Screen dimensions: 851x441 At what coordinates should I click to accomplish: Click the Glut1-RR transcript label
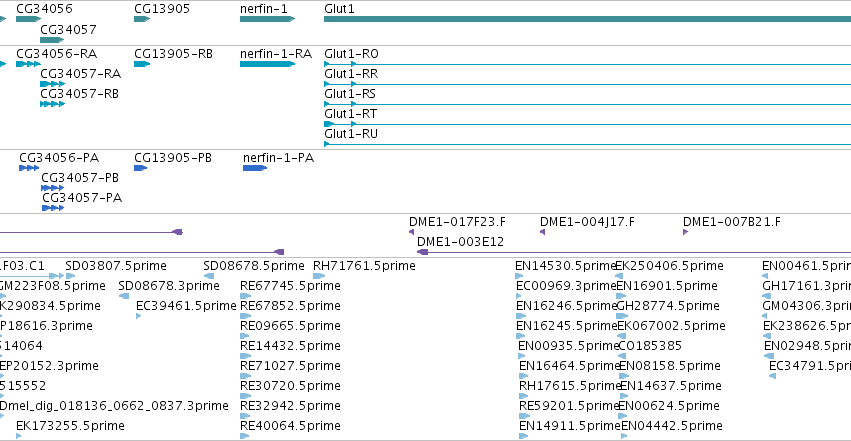tap(351, 74)
